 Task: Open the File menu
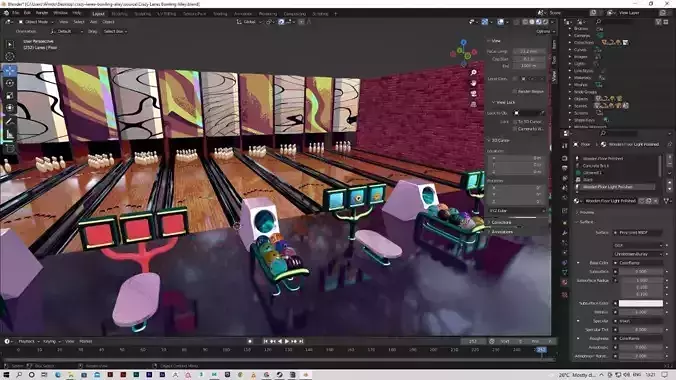click(16, 13)
